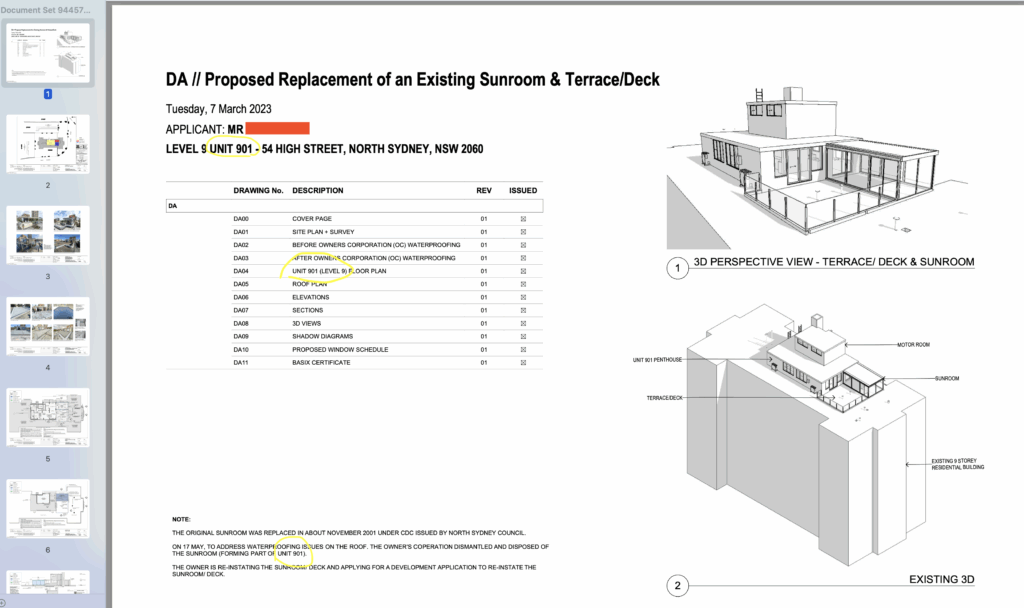This screenshot has width=1024, height=608.
Task: Click the issued checkbox in the DA05 row
Action: 523,284
